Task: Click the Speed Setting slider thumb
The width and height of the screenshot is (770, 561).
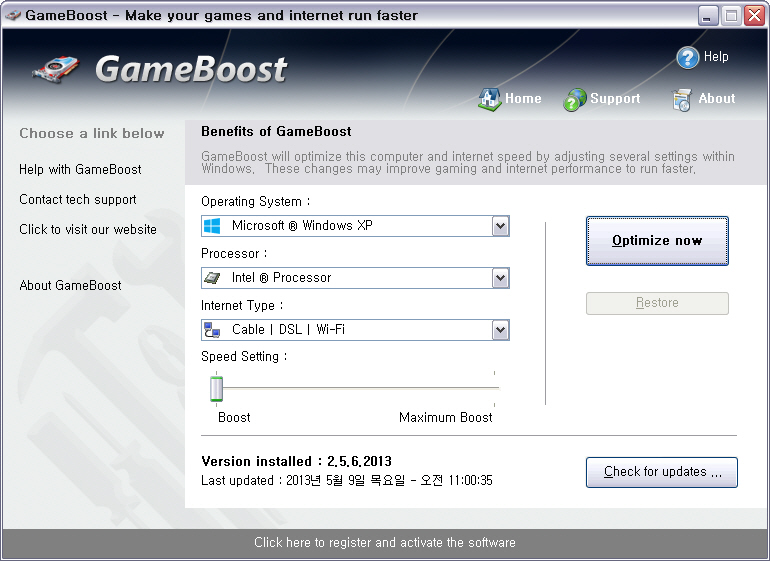Action: click(x=217, y=389)
